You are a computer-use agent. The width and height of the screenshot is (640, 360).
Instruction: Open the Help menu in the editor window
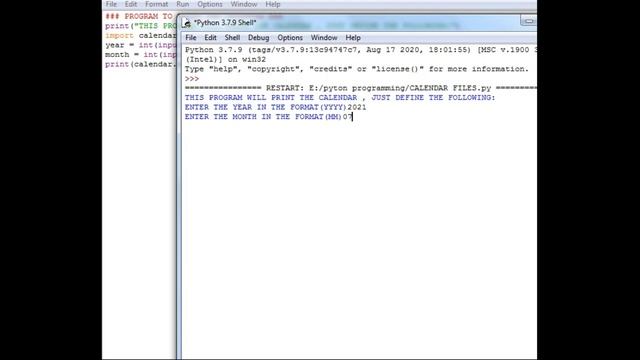coord(273,4)
